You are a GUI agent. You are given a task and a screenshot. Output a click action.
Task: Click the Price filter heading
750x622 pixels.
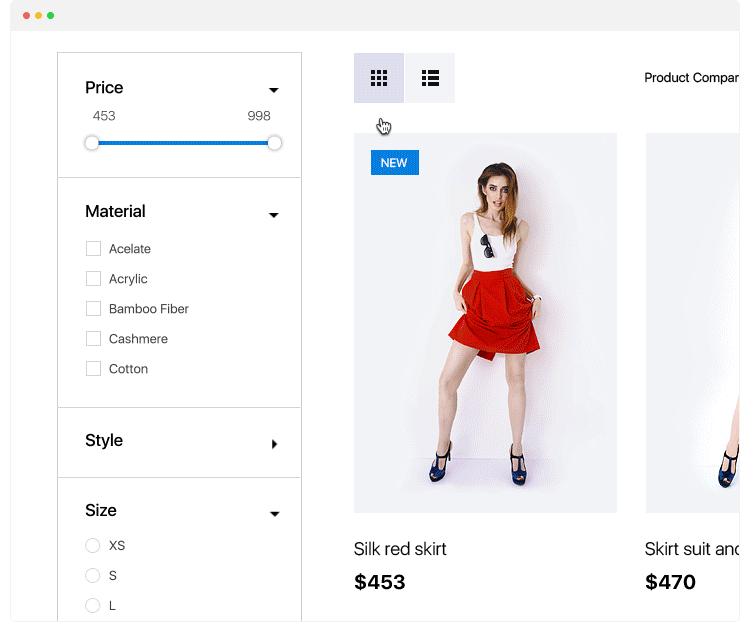[104, 88]
